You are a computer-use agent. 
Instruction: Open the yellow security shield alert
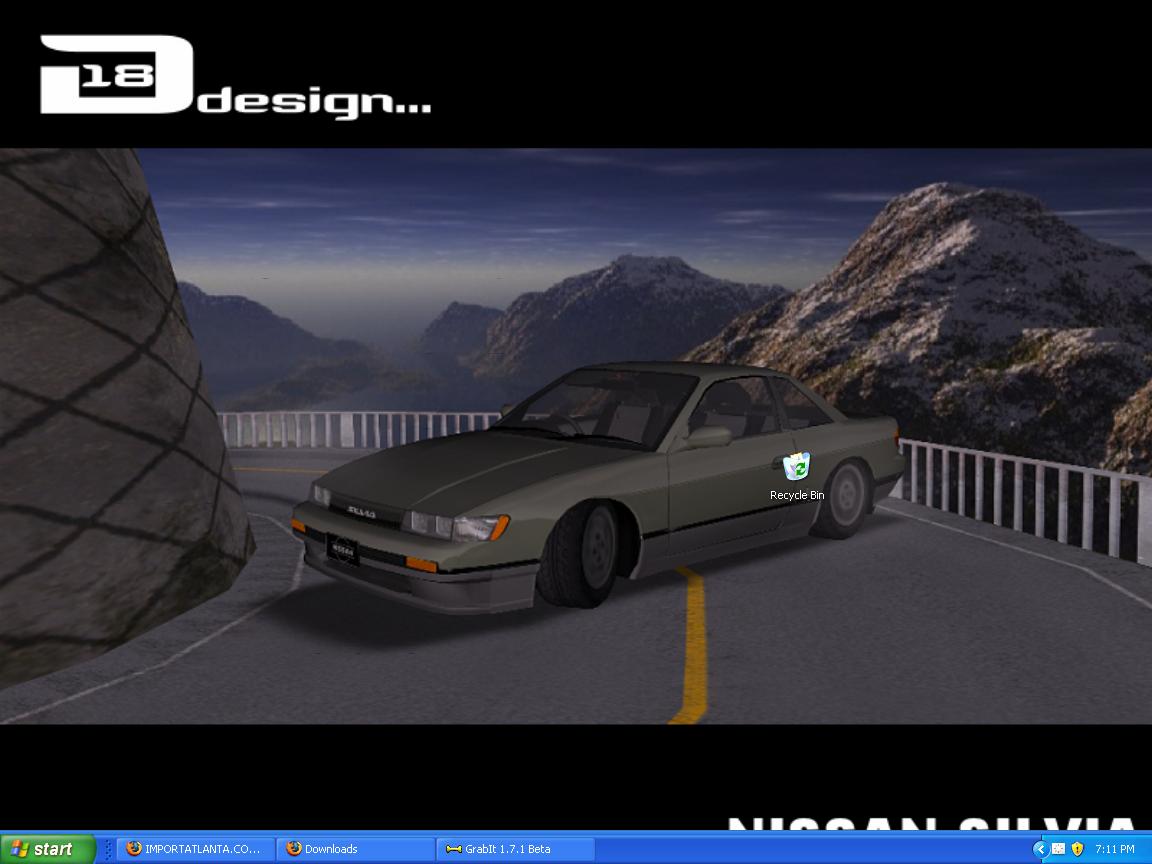pyautogui.click(x=1077, y=849)
